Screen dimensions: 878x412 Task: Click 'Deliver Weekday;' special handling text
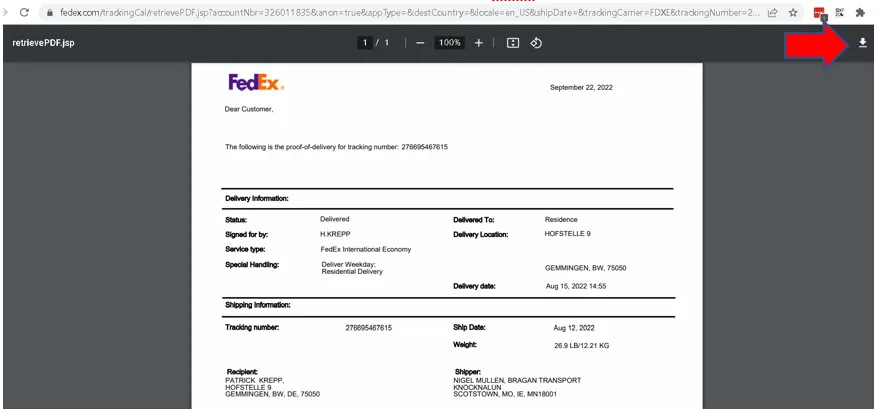pyautogui.click(x=349, y=264)
